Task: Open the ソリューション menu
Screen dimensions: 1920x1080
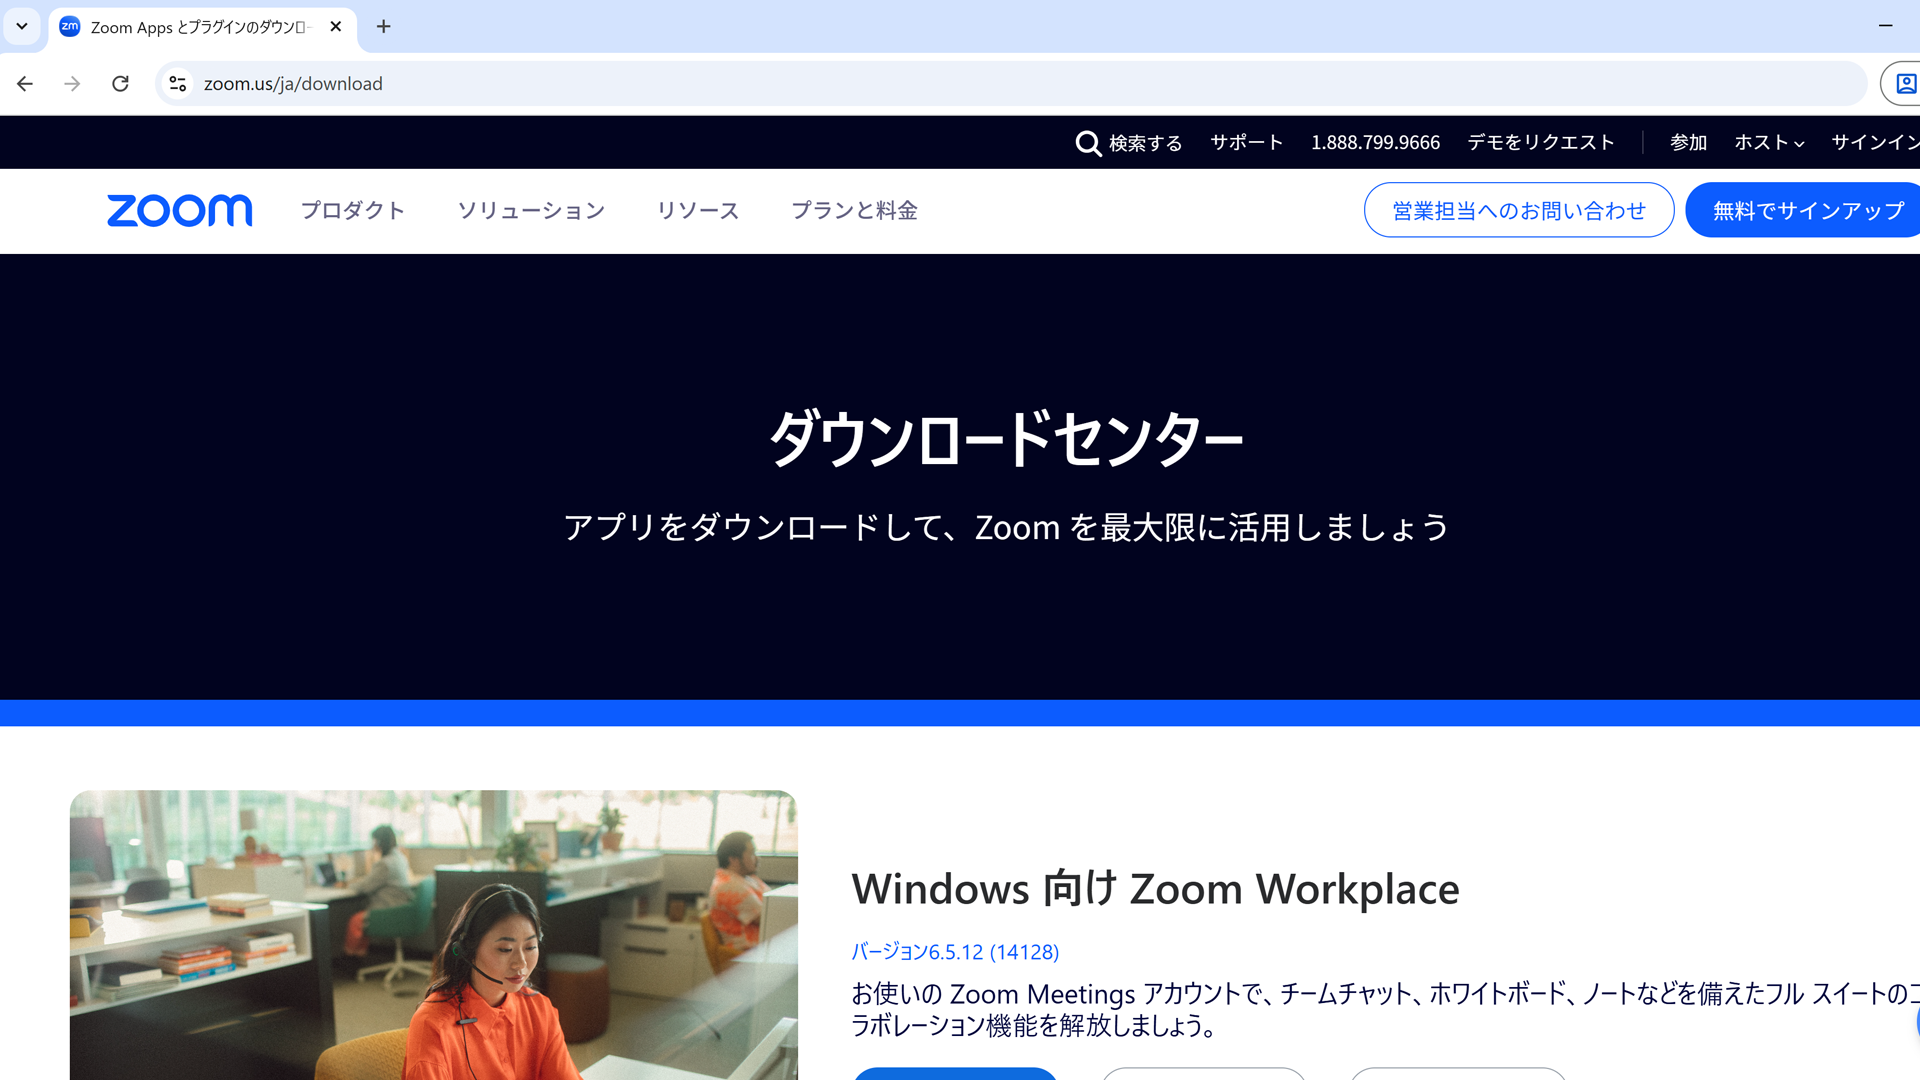Action: [531, 210]
